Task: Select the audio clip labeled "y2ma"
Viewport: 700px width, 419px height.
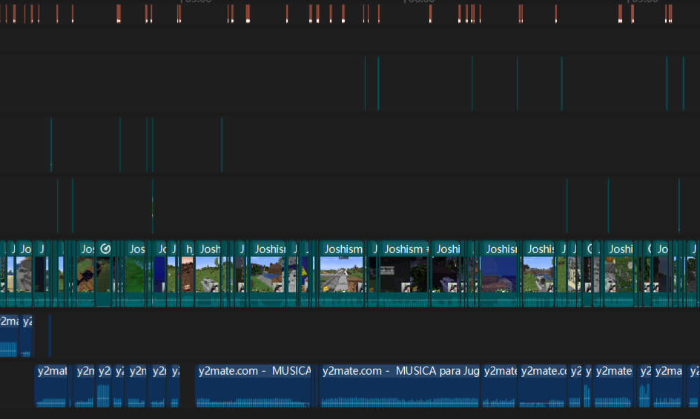Action: 667,386
